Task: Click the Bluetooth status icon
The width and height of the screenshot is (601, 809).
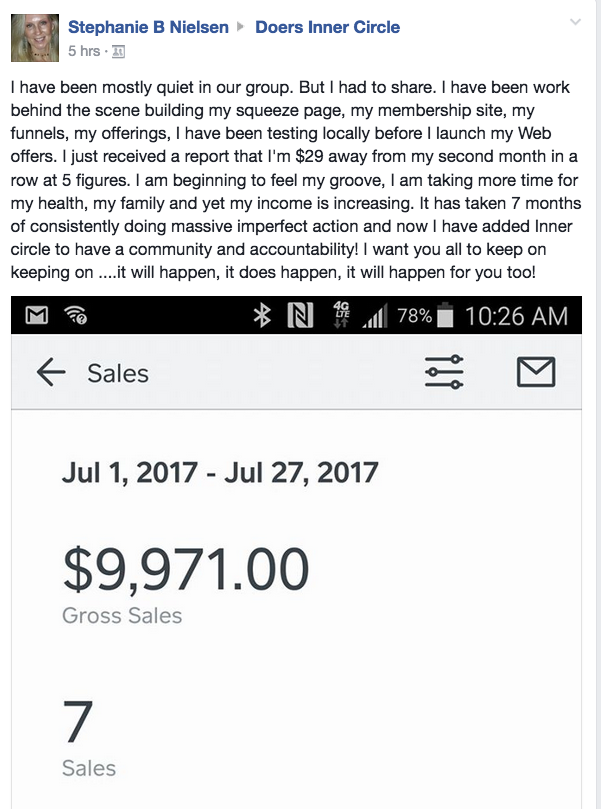Action: pyautogui.click(x=262, y=317)
